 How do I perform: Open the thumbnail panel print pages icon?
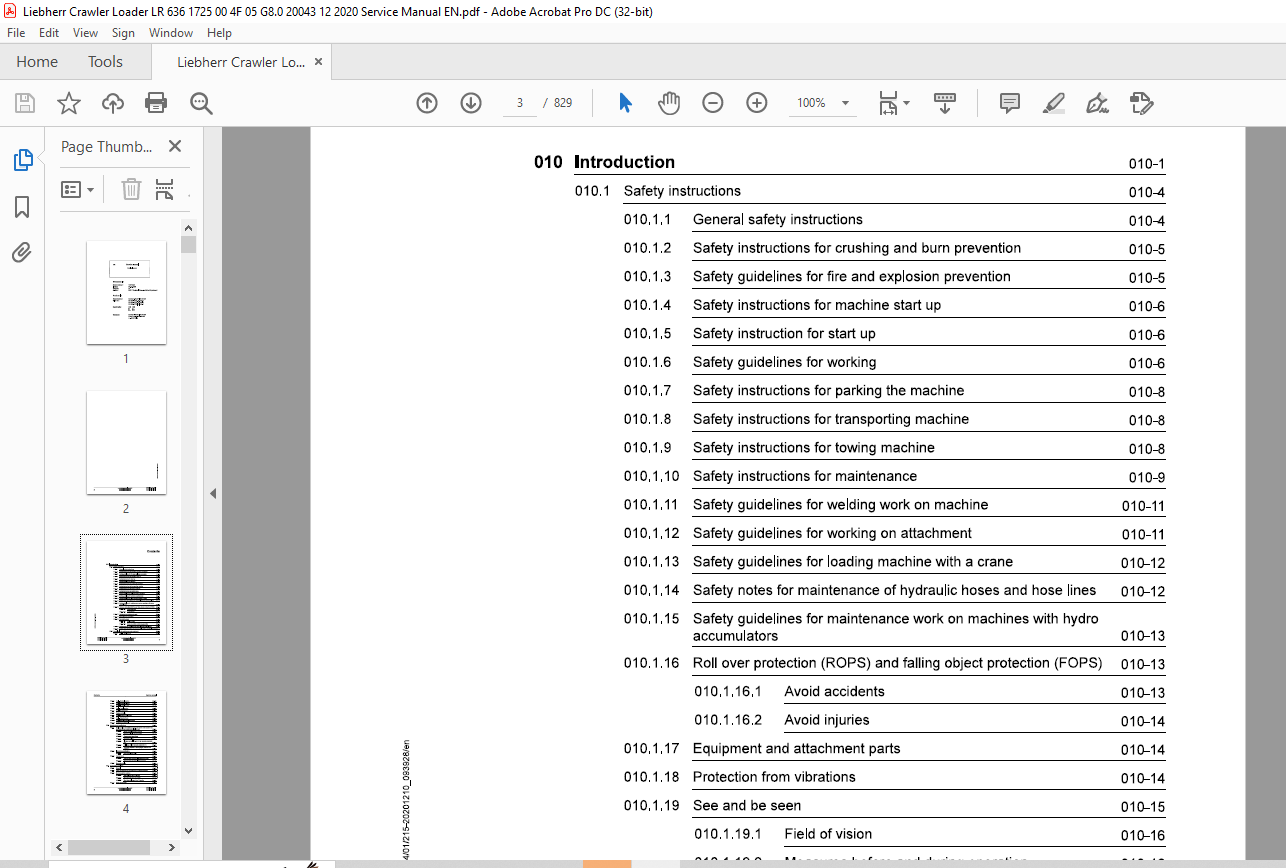(x=165, y=189)
